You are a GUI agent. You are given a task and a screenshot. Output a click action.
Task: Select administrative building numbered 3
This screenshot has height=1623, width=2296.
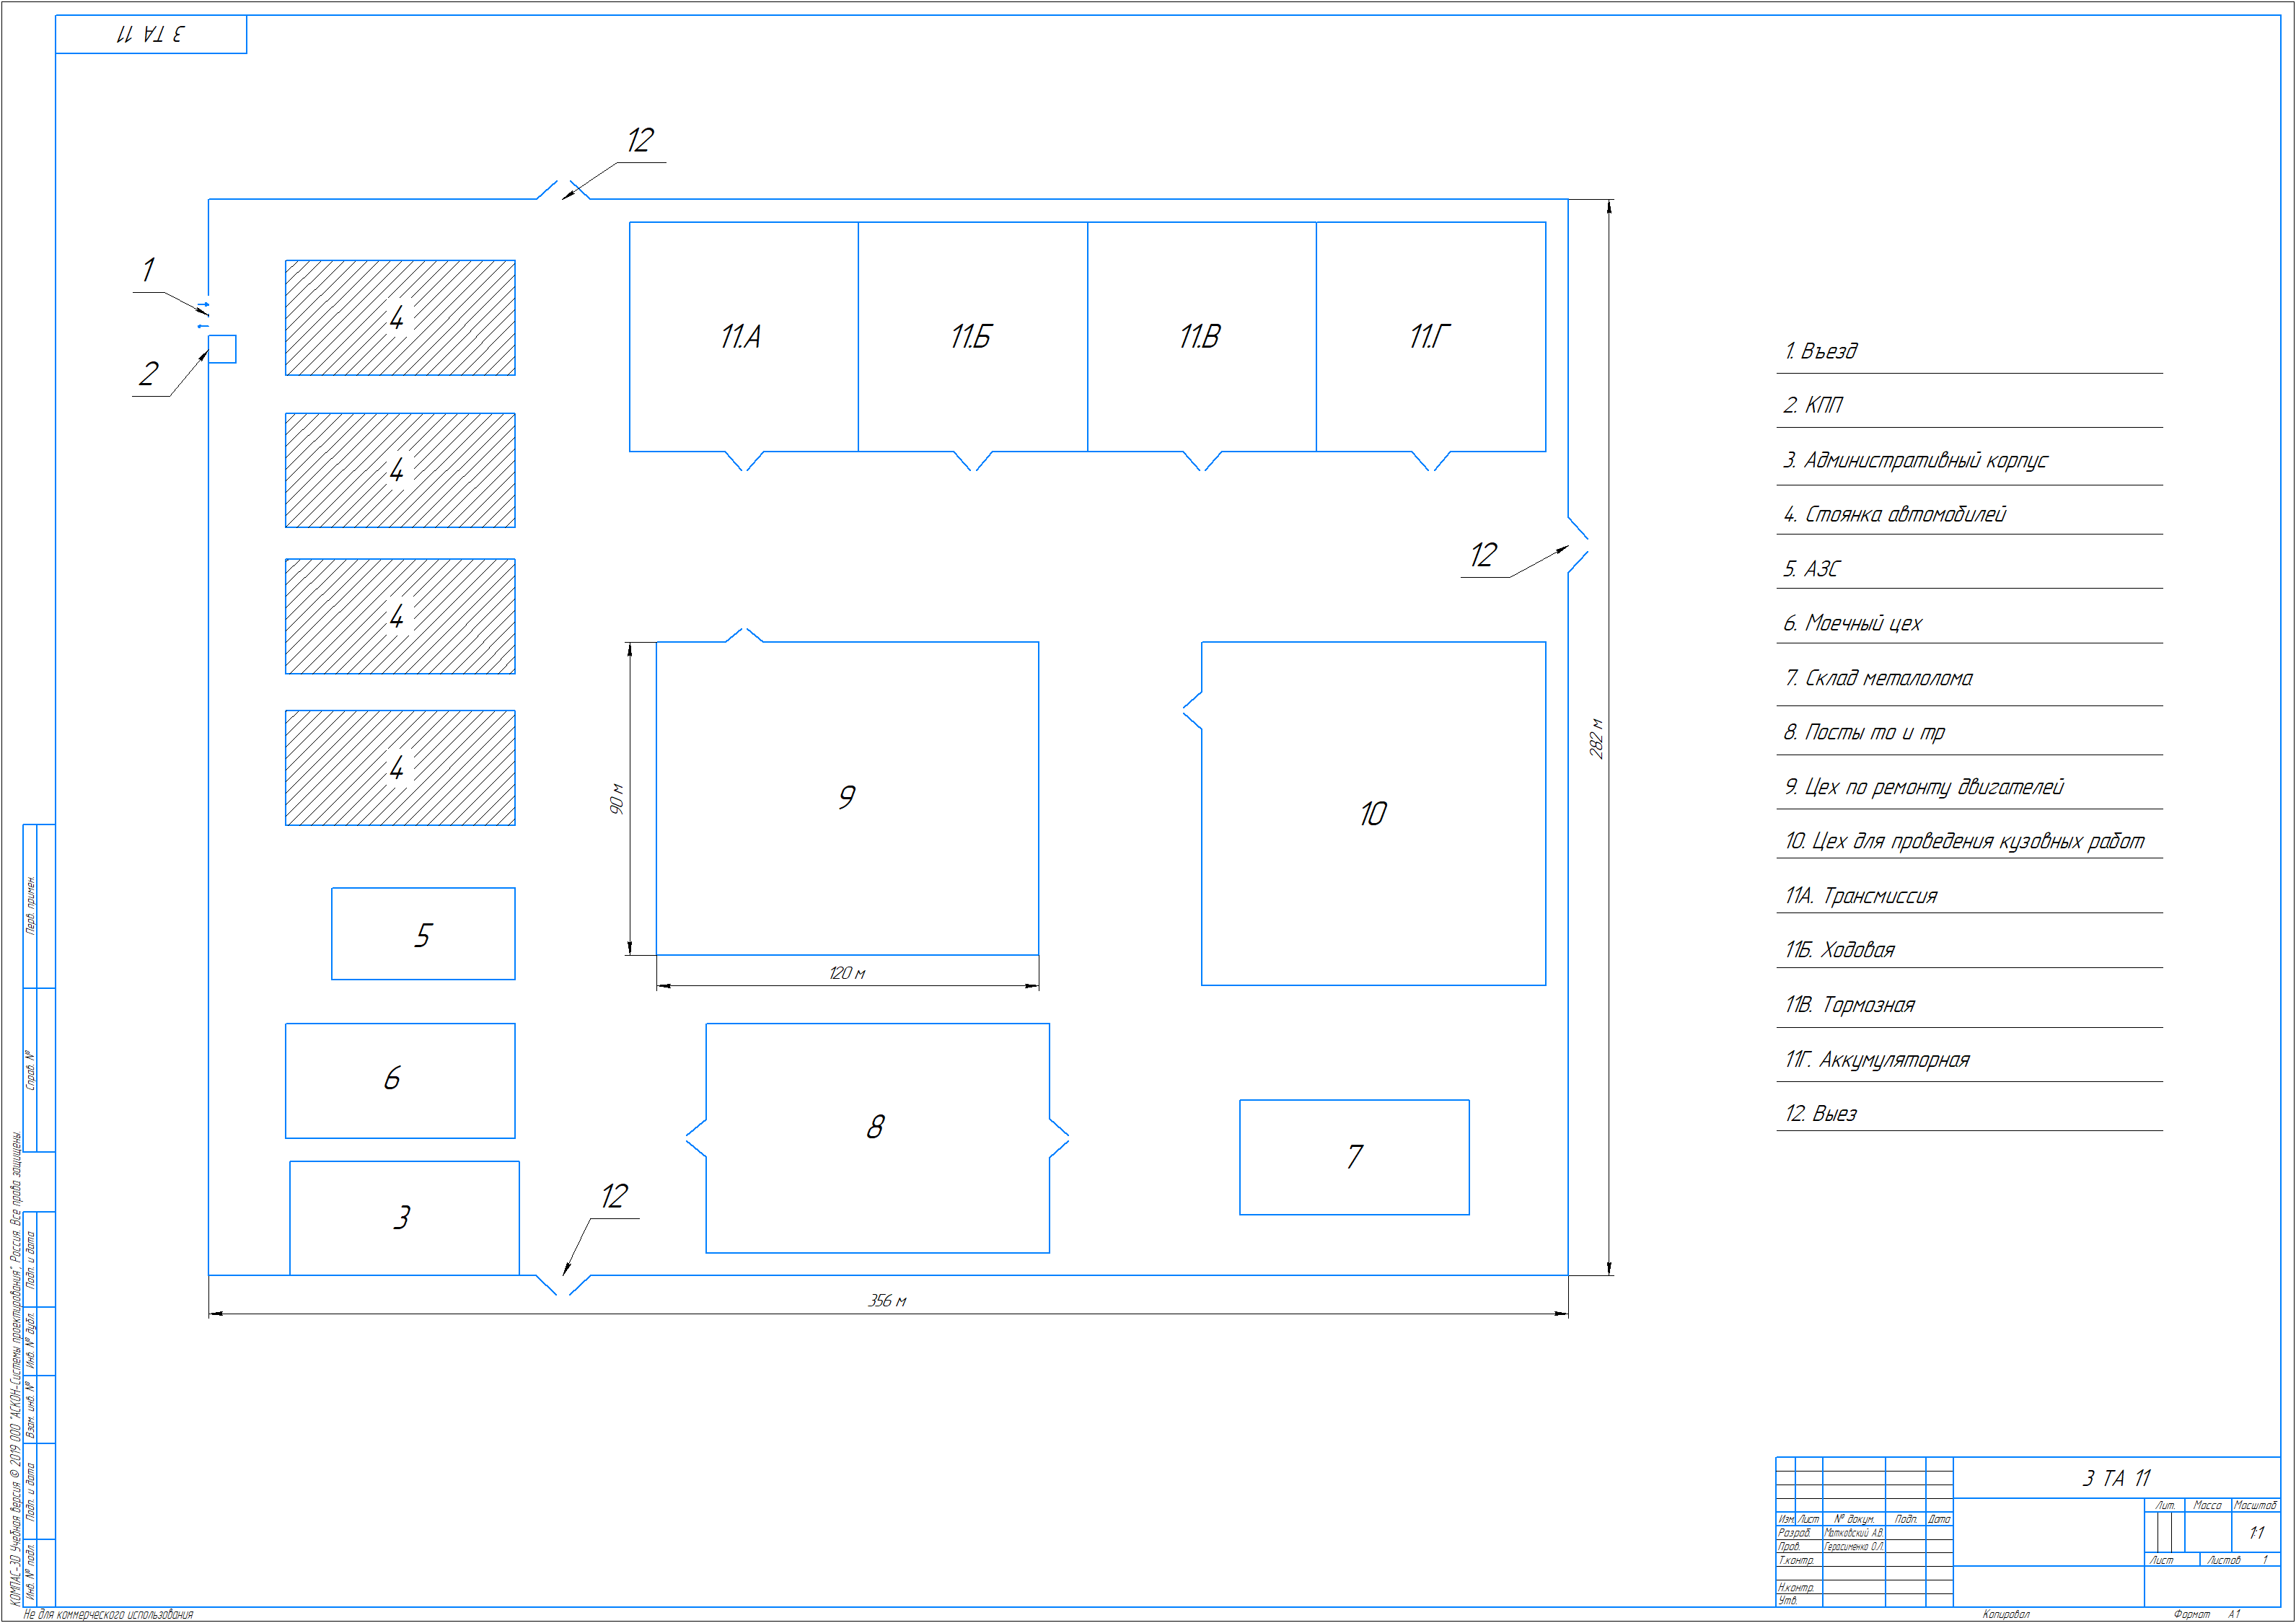(x=403, y=1218)
